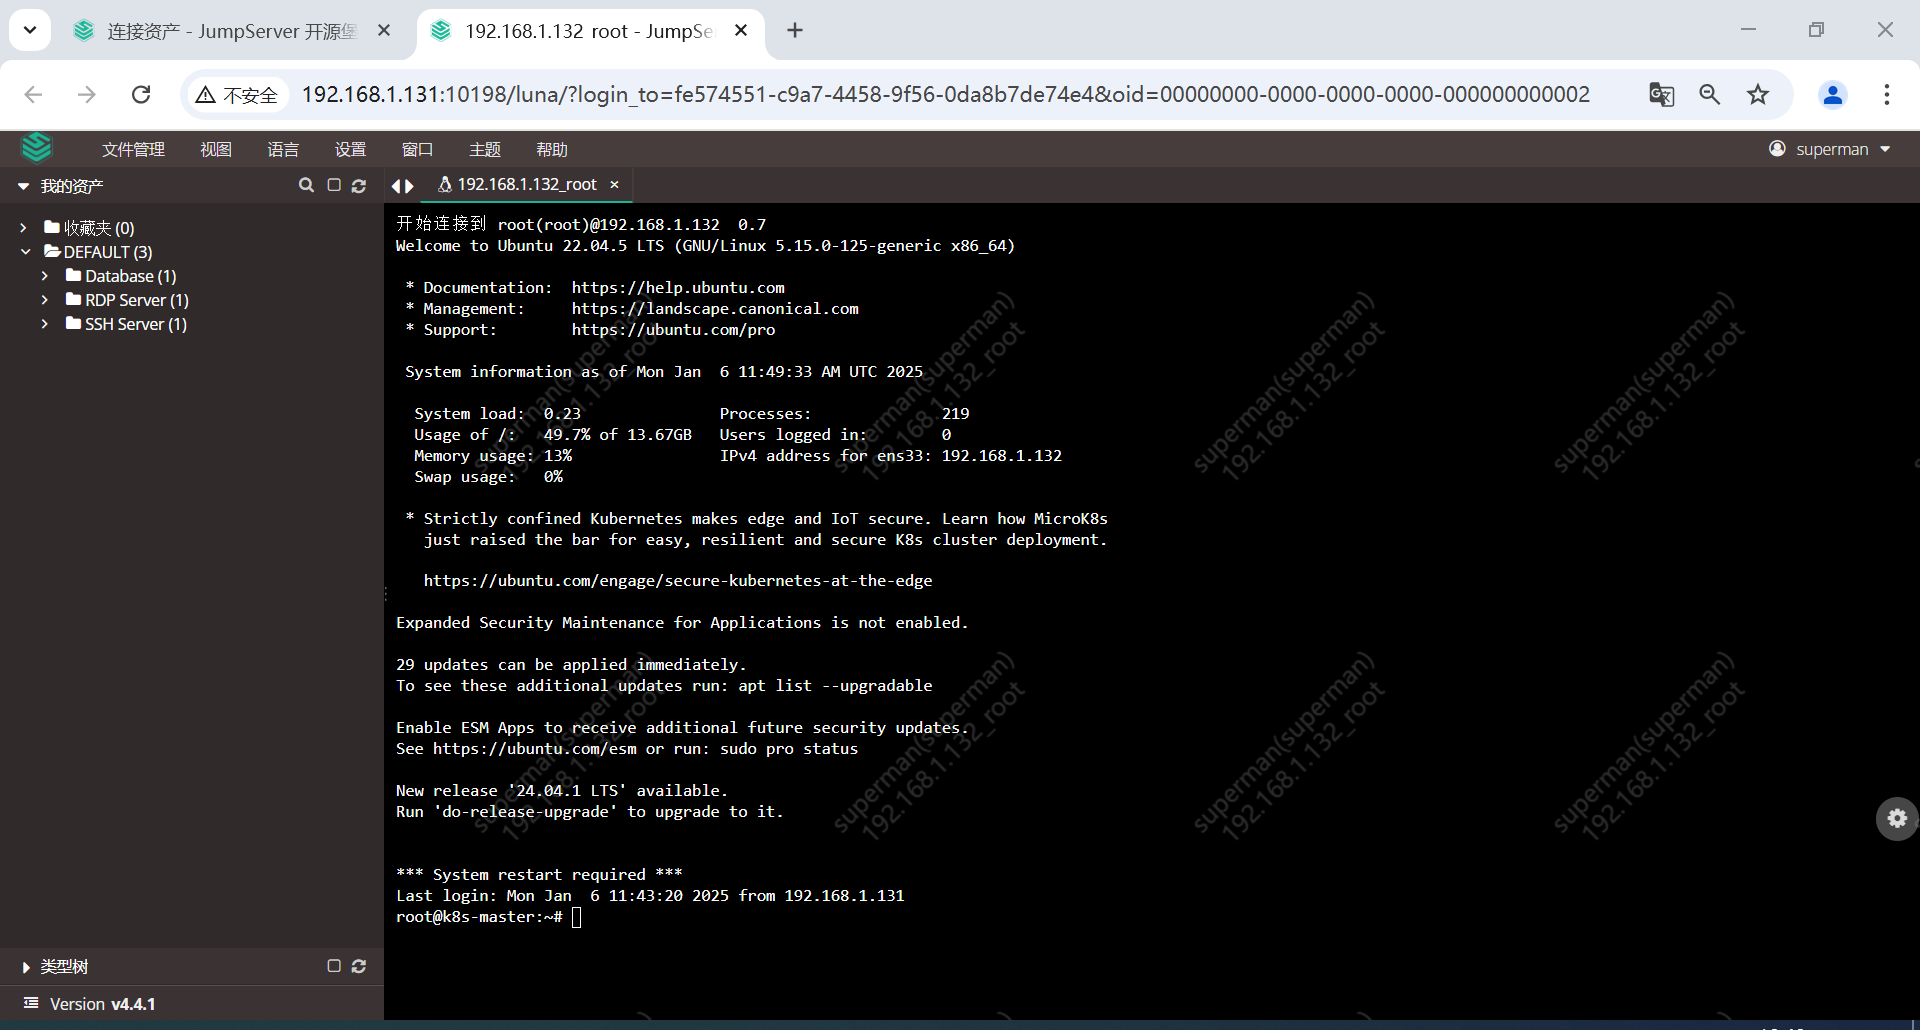Click the Linux icon on terminal tab

pos(445,184)
